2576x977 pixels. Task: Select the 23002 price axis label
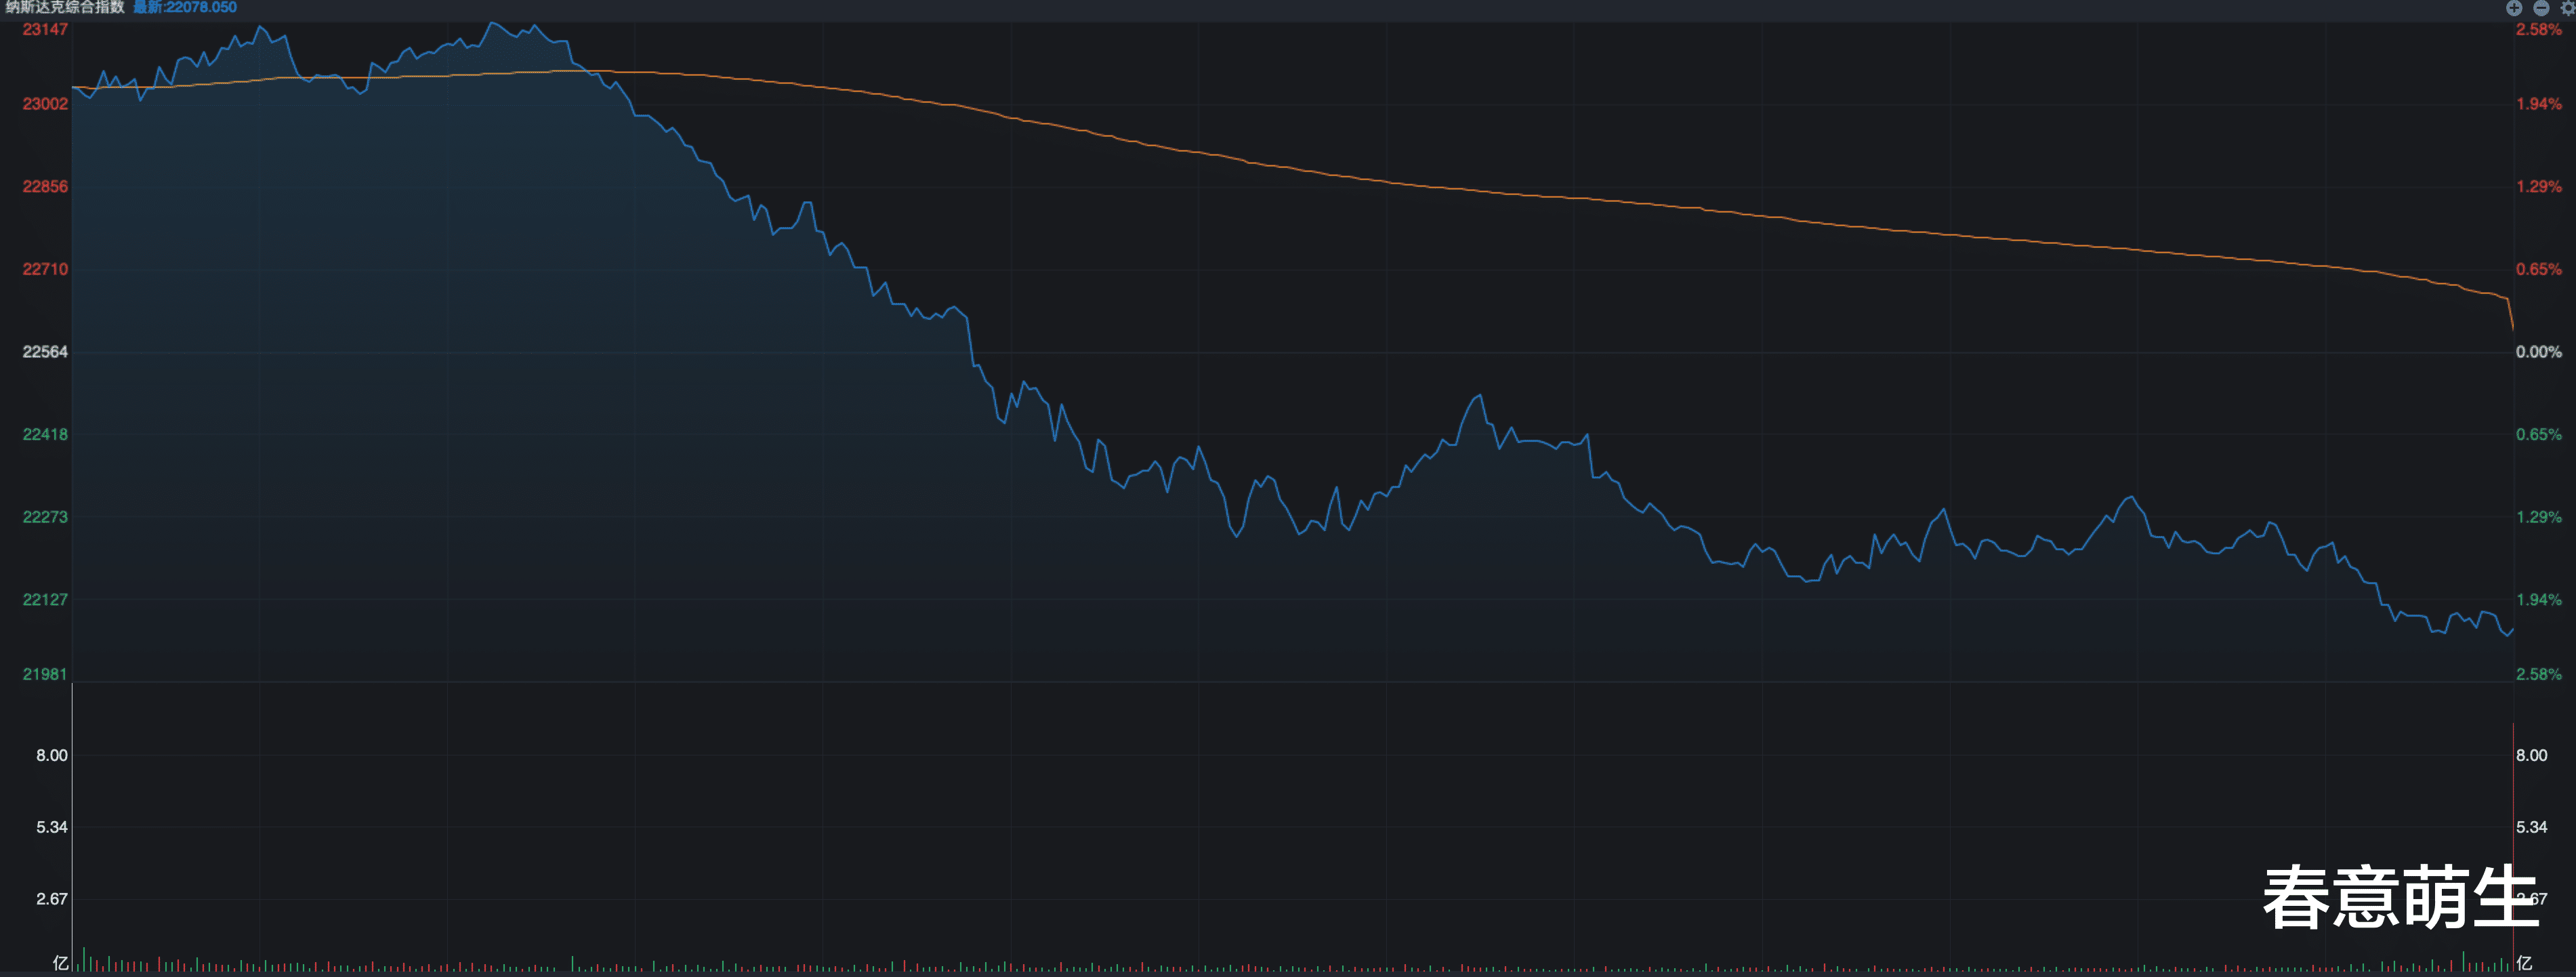45,104
